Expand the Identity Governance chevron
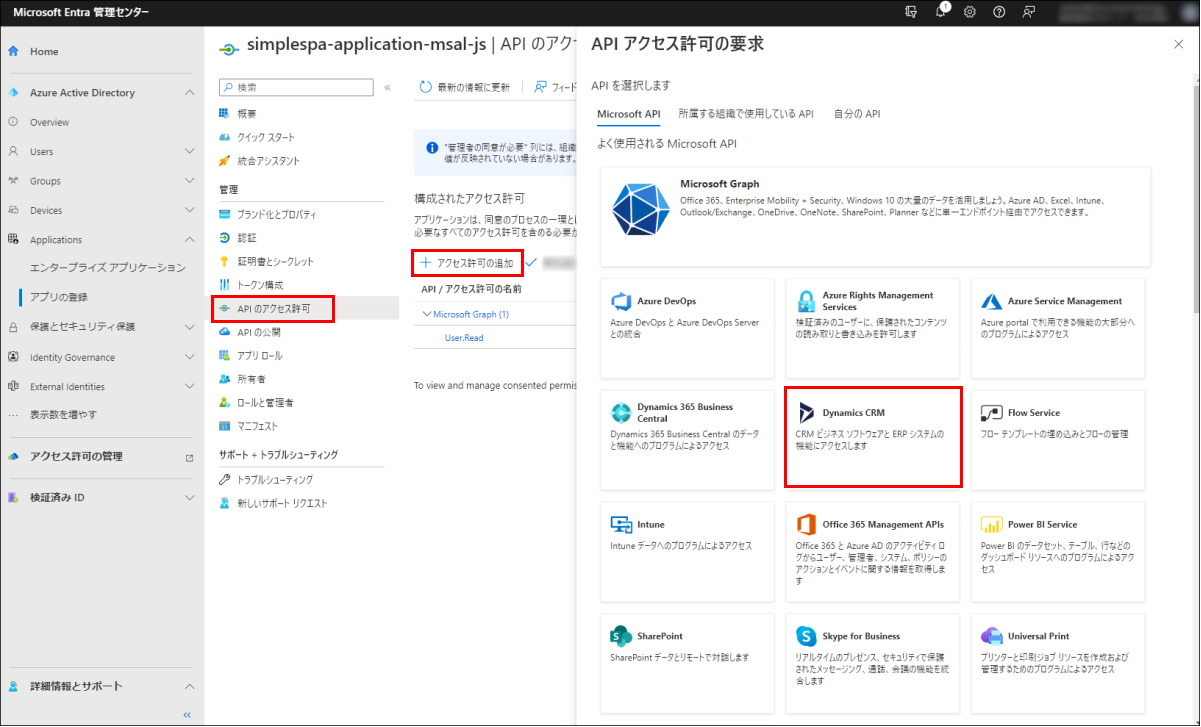 tap(190, 357)
